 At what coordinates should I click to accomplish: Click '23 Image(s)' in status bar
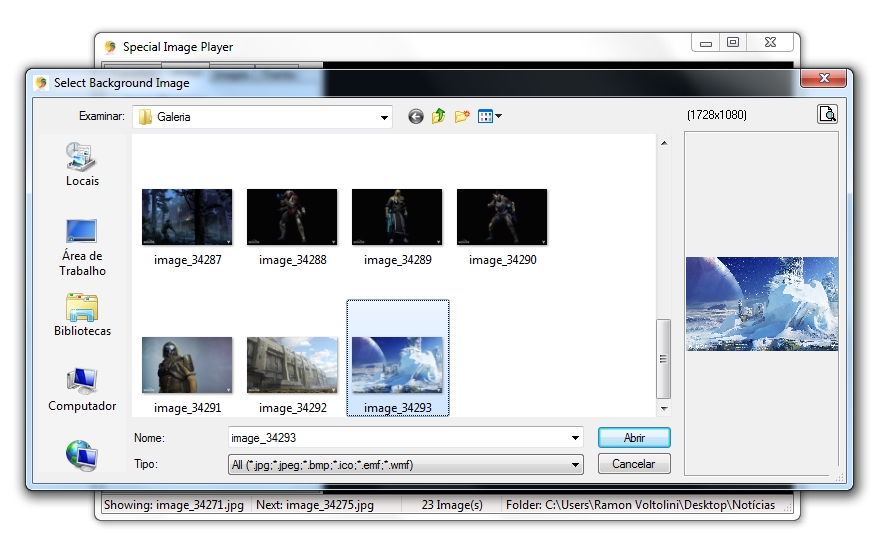pos(452,505)
